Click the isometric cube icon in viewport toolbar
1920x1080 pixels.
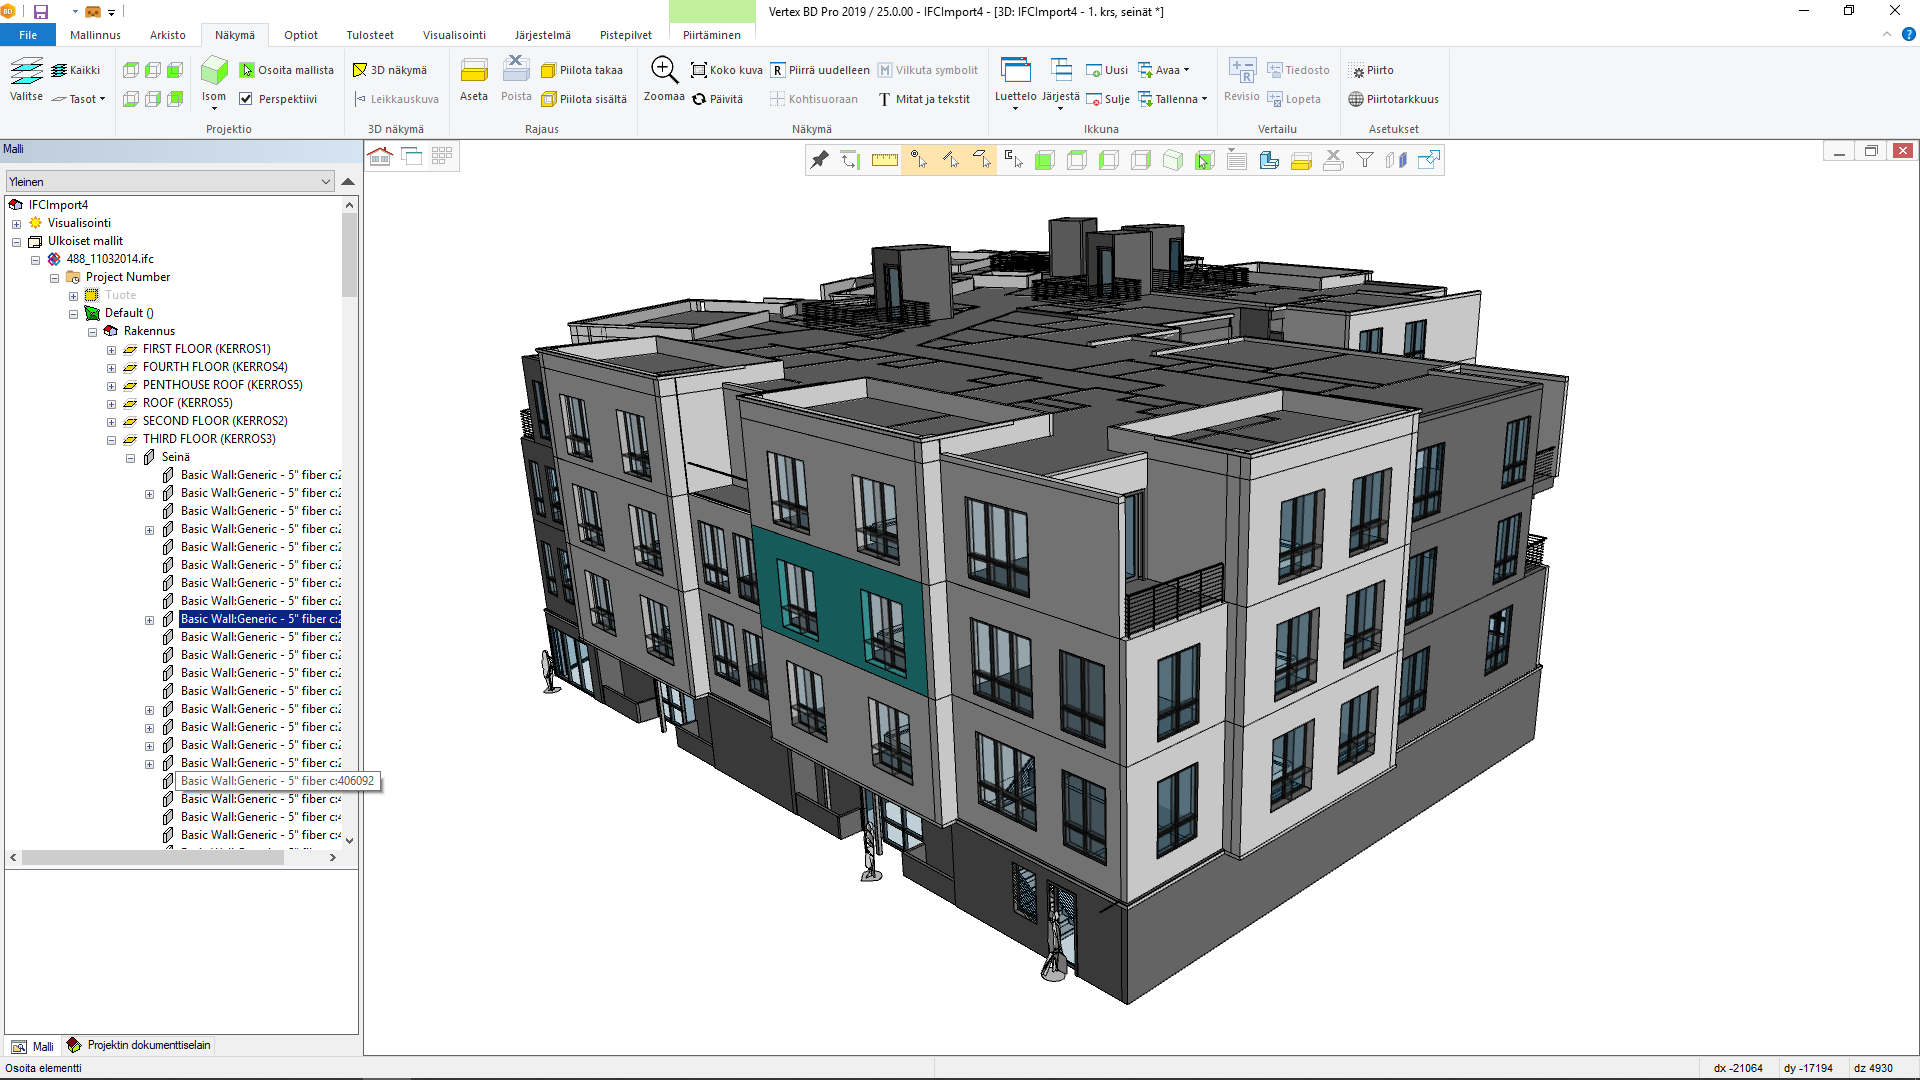(x=1173, y=160)
